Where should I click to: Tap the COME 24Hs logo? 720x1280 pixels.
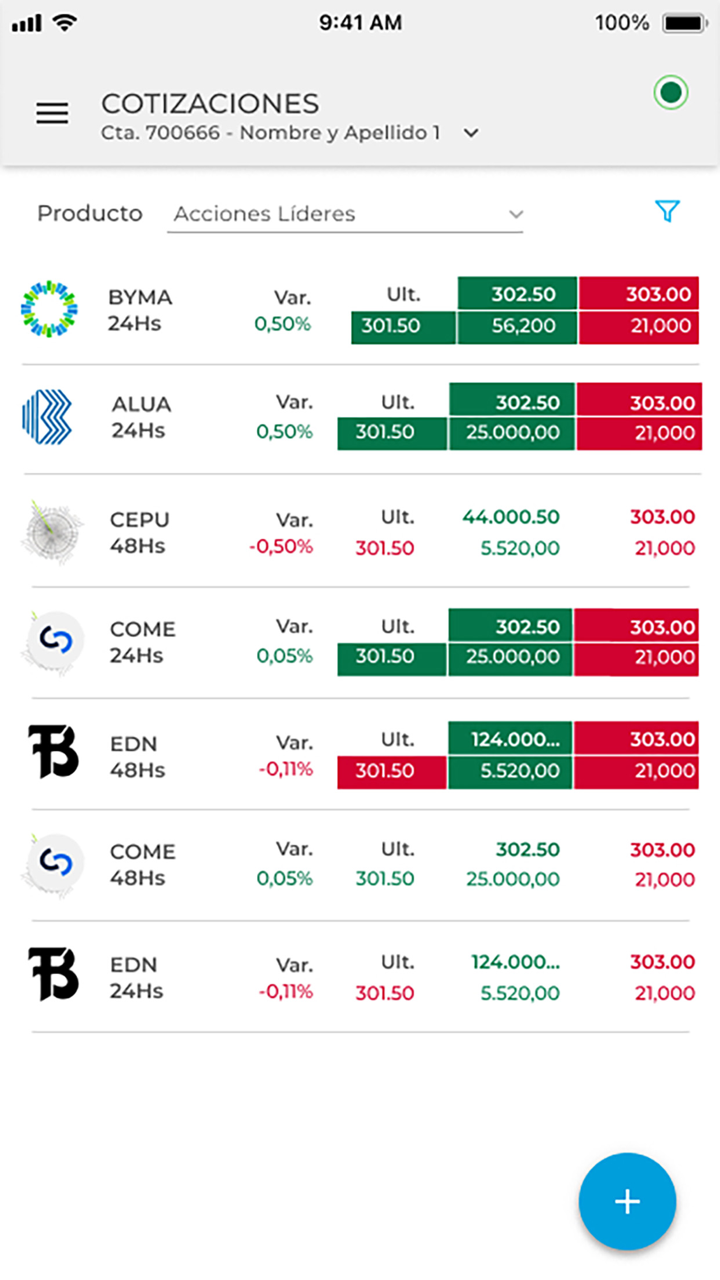(x=52, y=642)
